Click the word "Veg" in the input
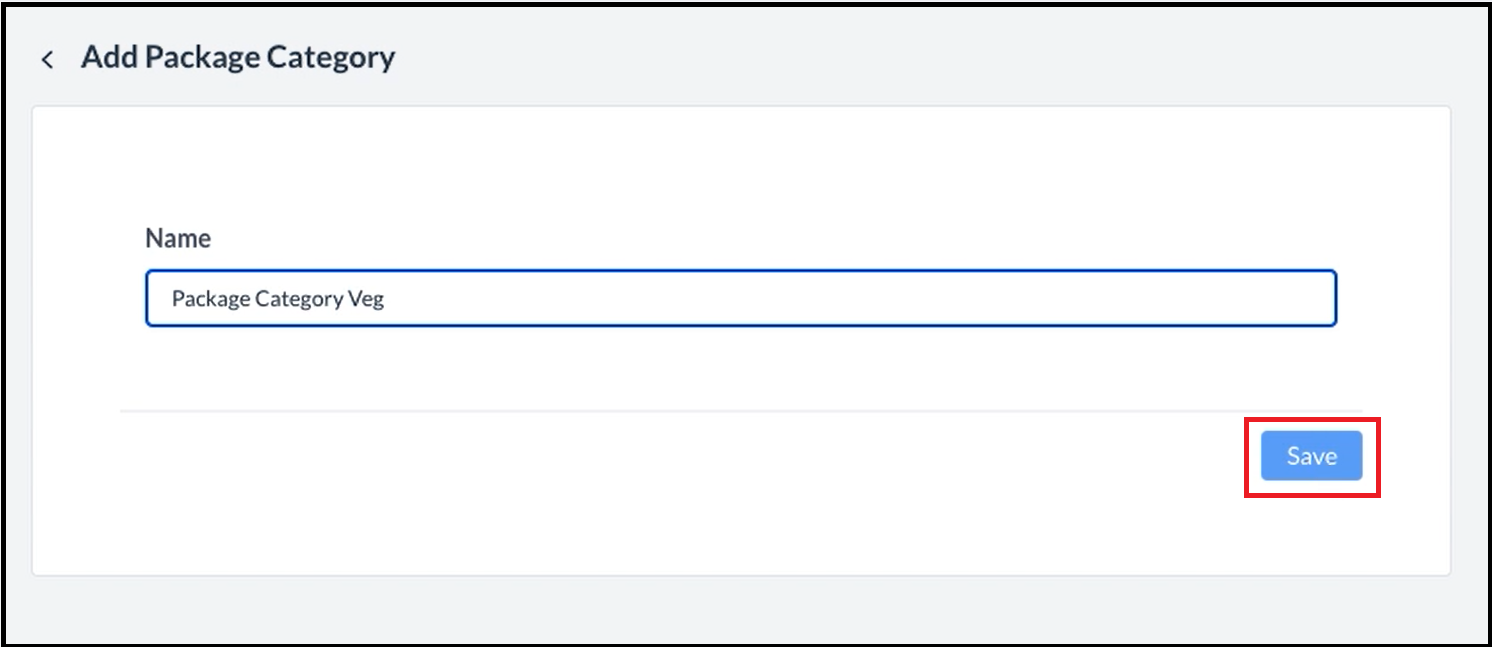The height and width of the screenshot is (647, 1492). (366, 299)
